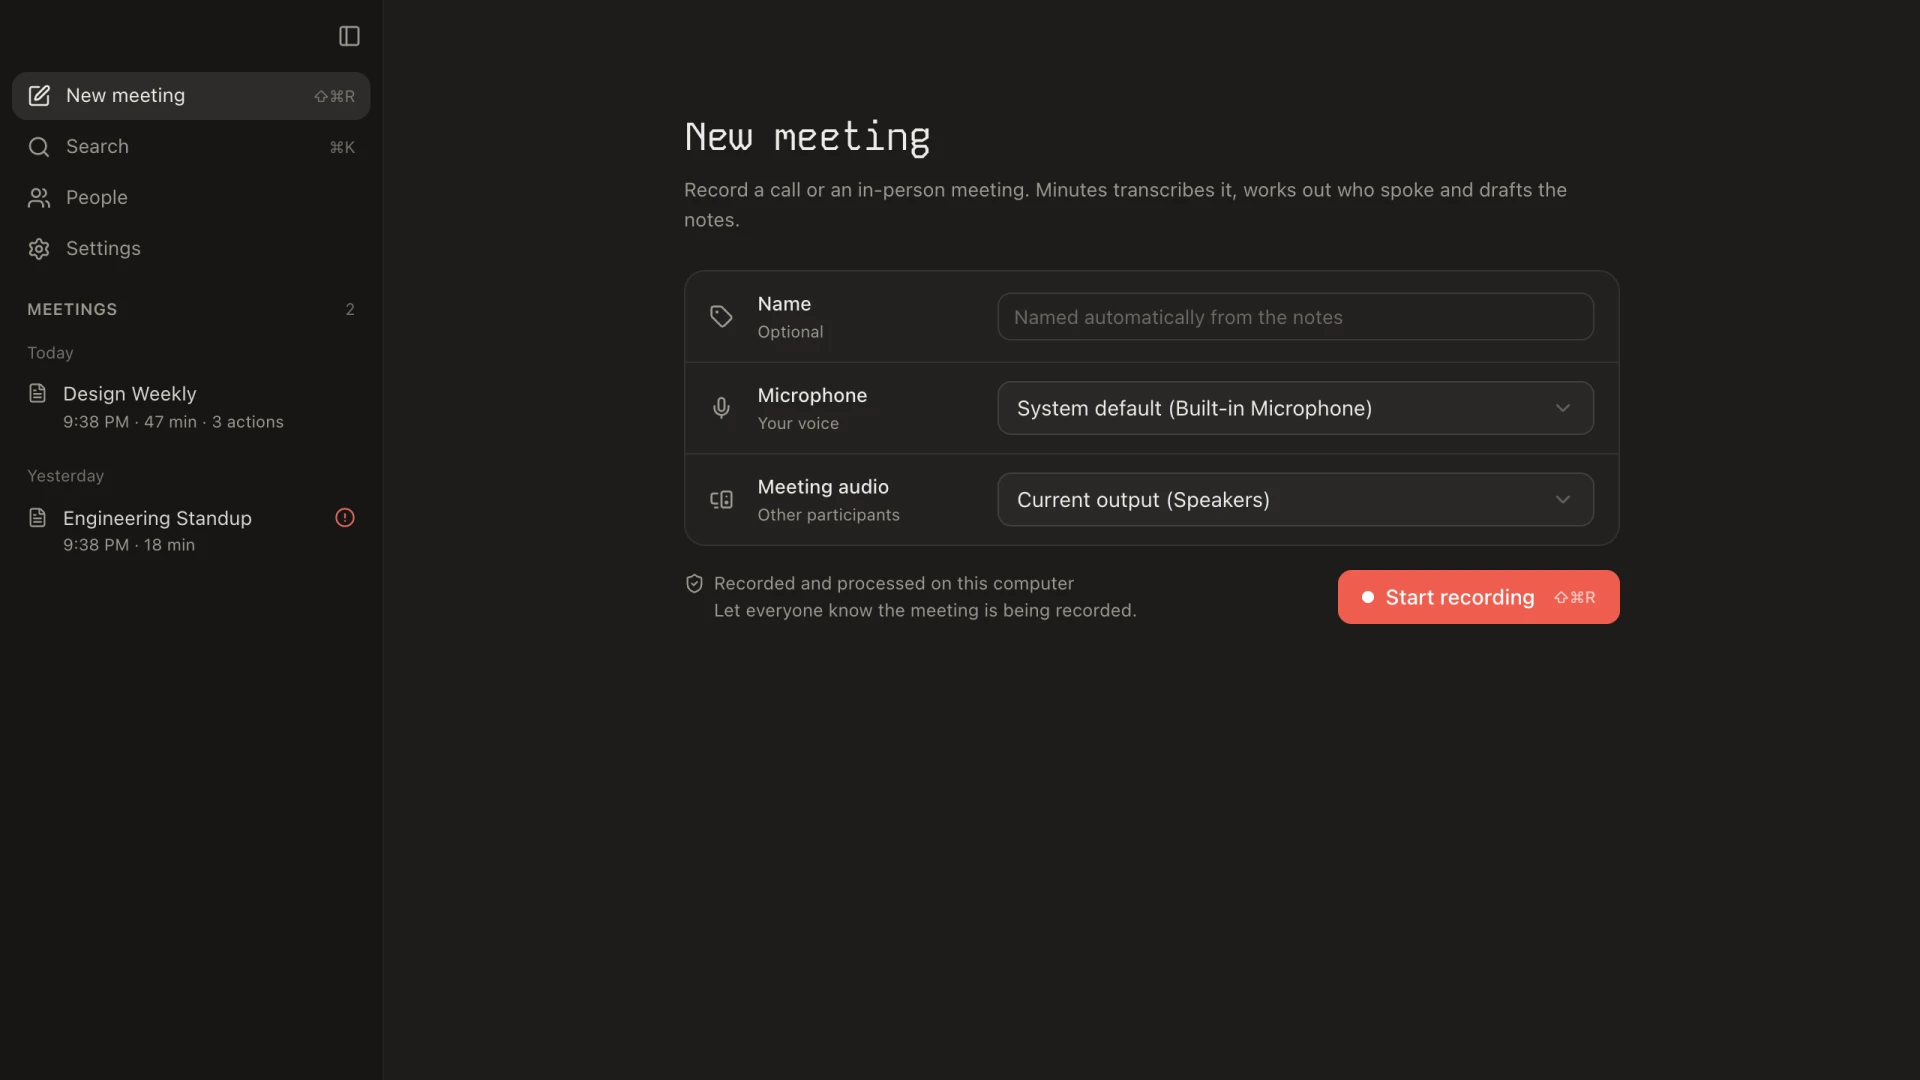Viewport: 1920px width, 1080px height.
Task: Click the 'Yesterday' group label
Action: pyautogui.click(x=65, y=476)
